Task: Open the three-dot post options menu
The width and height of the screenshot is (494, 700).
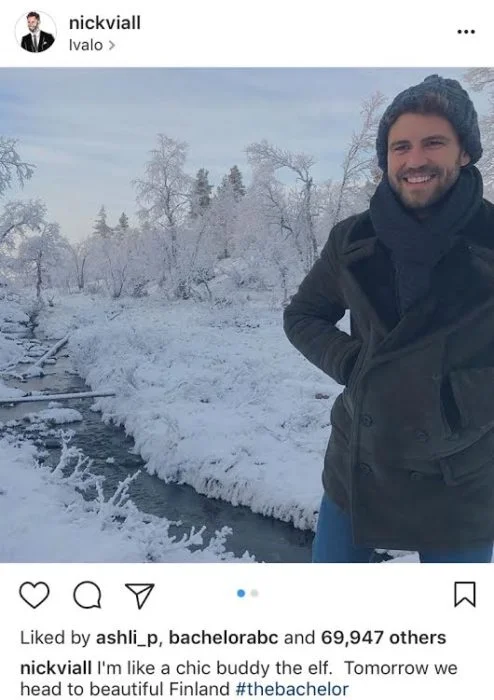Action: point(466,32)
